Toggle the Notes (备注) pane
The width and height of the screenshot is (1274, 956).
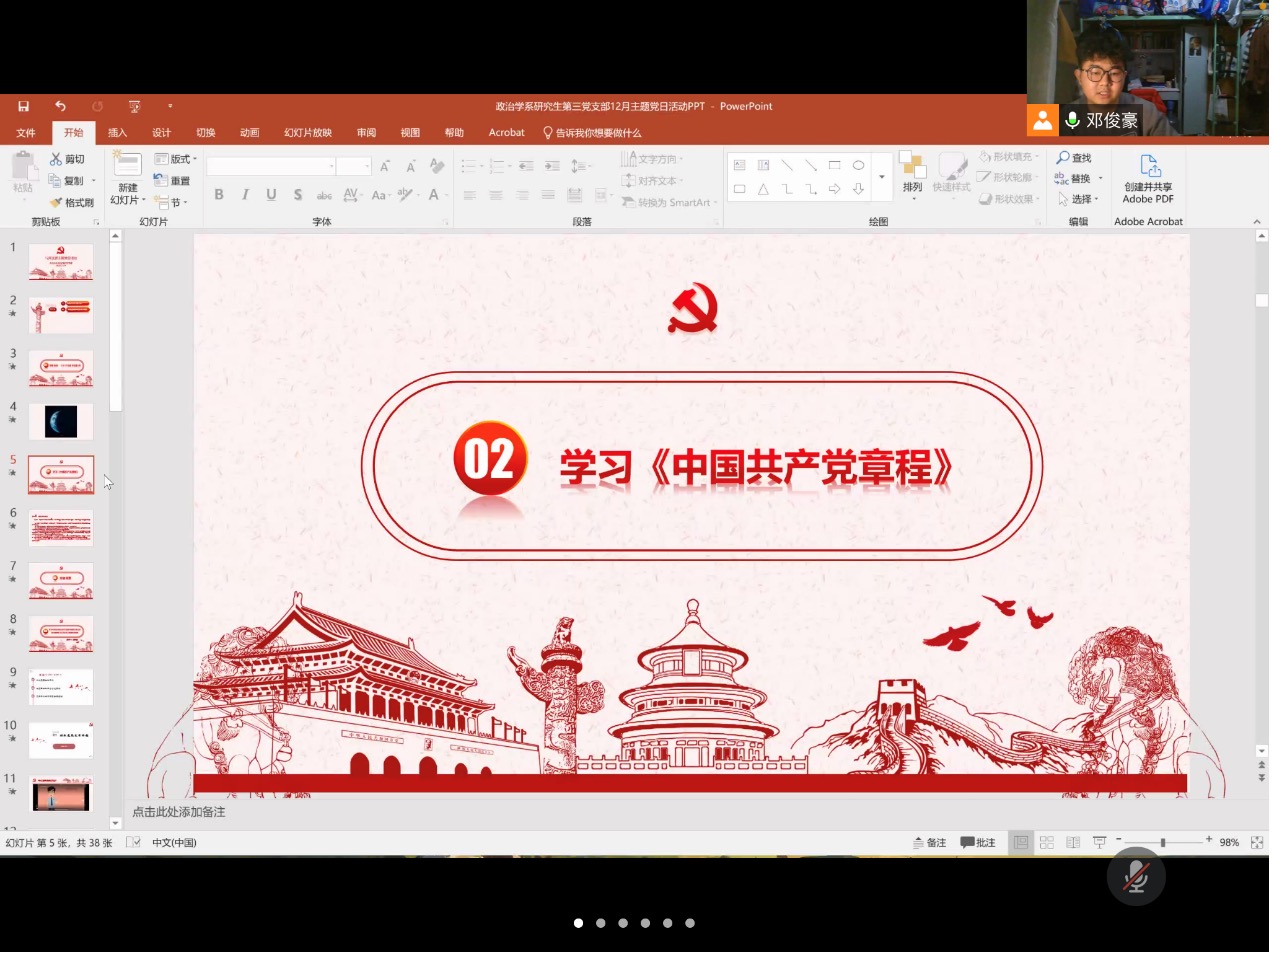(929, 843)
